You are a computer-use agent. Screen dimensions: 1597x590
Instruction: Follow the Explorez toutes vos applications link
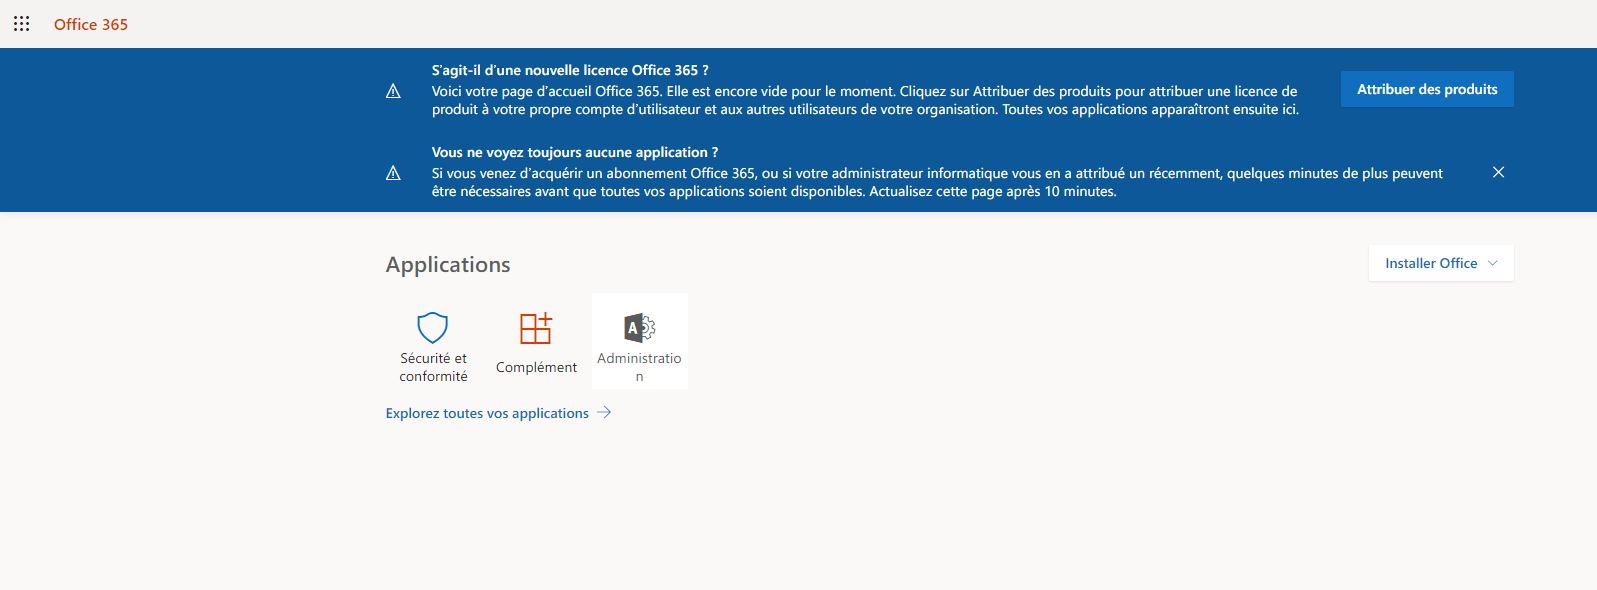point(498,413)
